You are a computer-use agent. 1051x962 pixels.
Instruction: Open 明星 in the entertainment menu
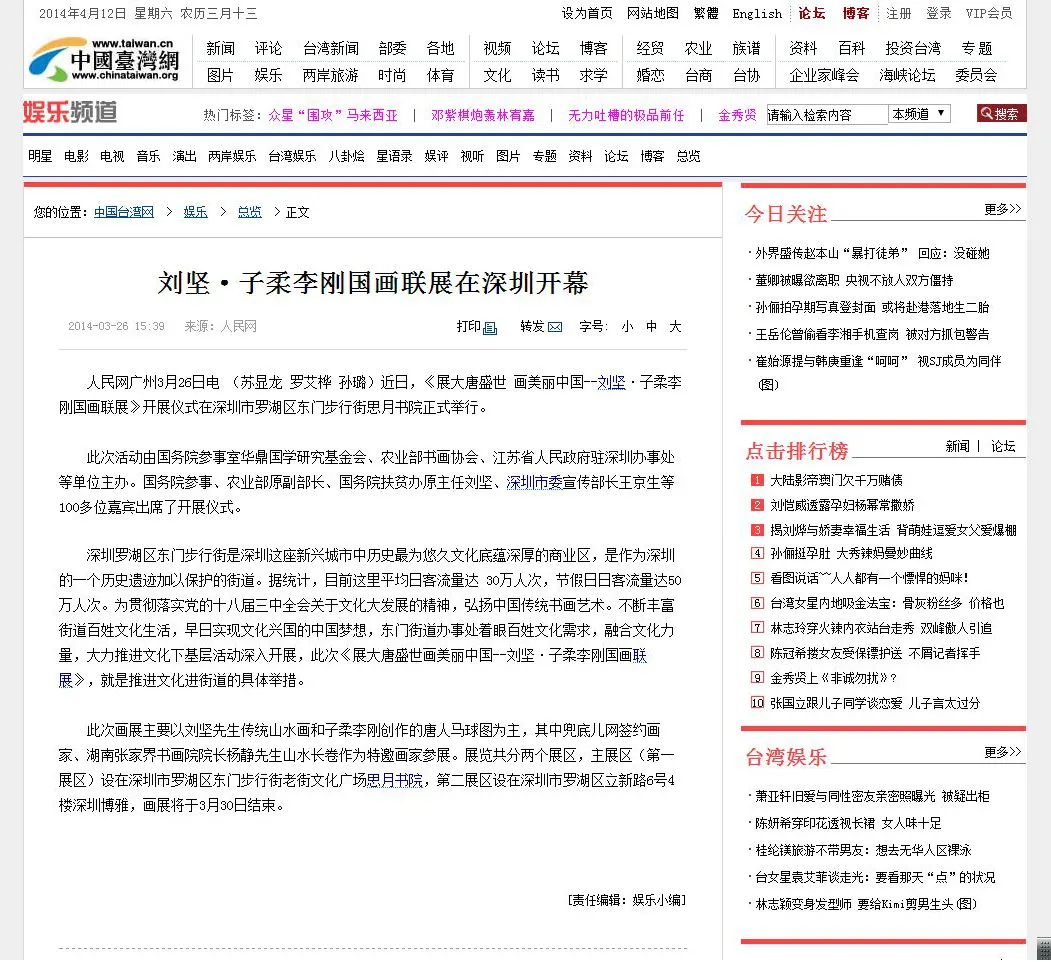pos(40,156)
